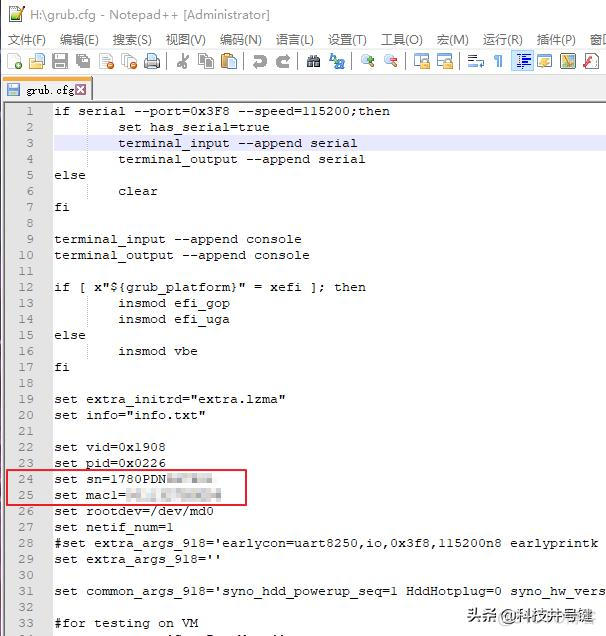Click the line 'terminal_output --append console'
This screenshot has height=636, width=606.
182,255
